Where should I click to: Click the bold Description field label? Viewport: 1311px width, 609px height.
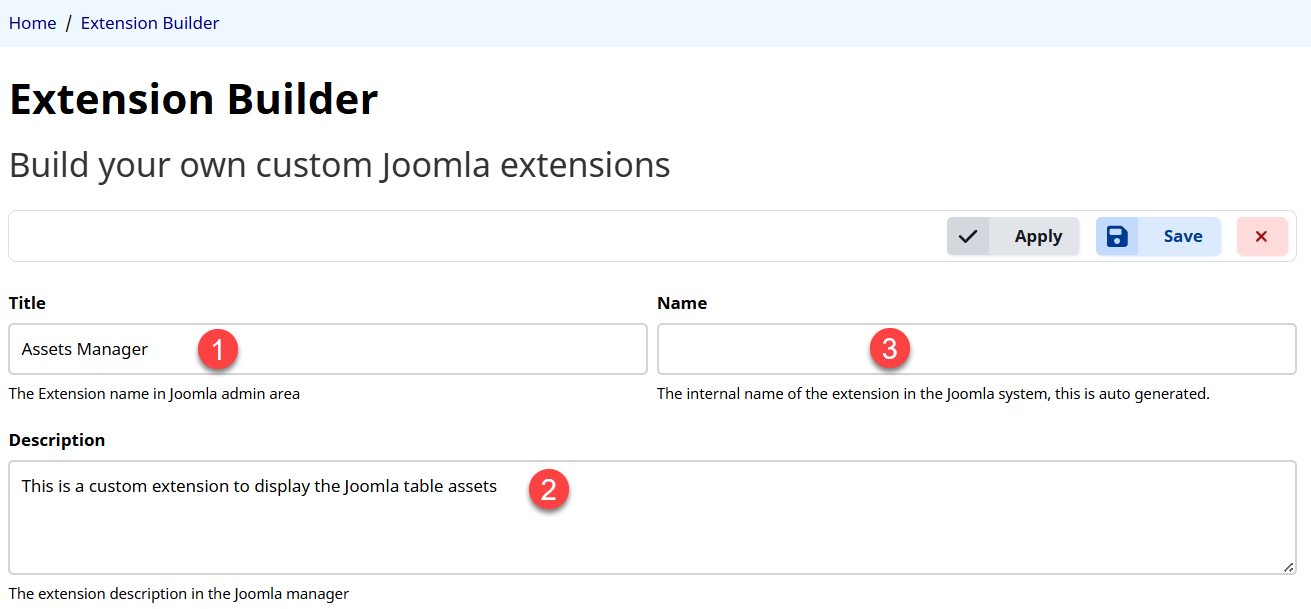click(x=57, y=440)
